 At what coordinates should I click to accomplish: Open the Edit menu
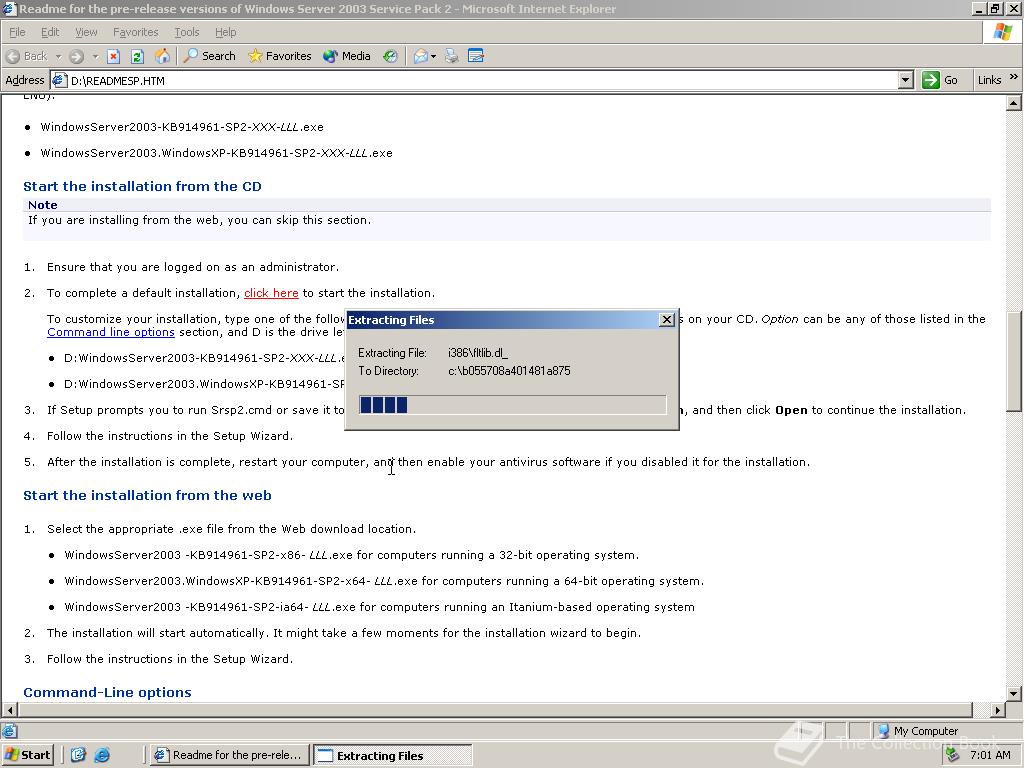[50, 32]
